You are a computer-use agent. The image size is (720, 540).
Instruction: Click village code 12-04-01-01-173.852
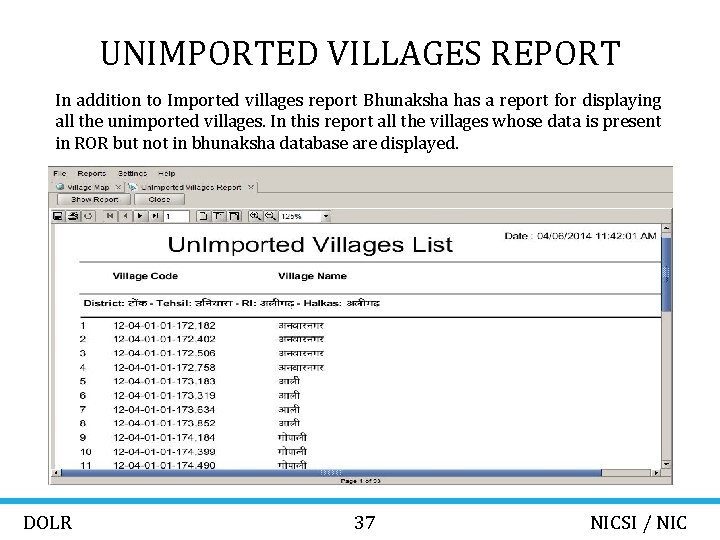click(164, 423)
